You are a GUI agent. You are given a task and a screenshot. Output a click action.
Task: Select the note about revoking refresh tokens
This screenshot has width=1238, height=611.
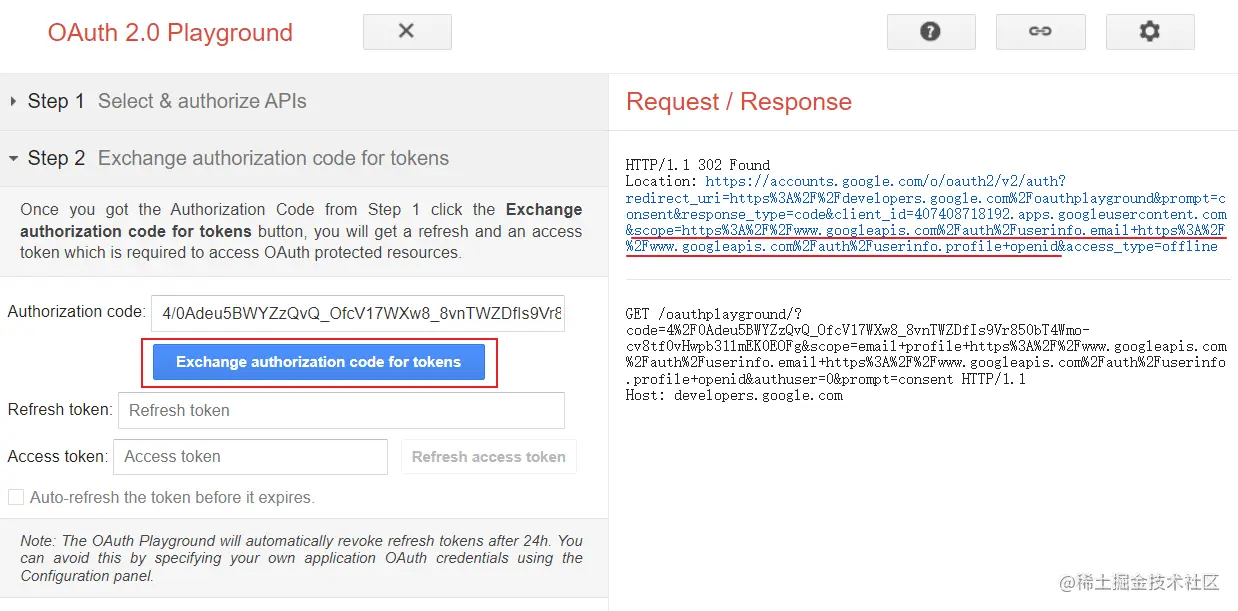coord(302,558)
